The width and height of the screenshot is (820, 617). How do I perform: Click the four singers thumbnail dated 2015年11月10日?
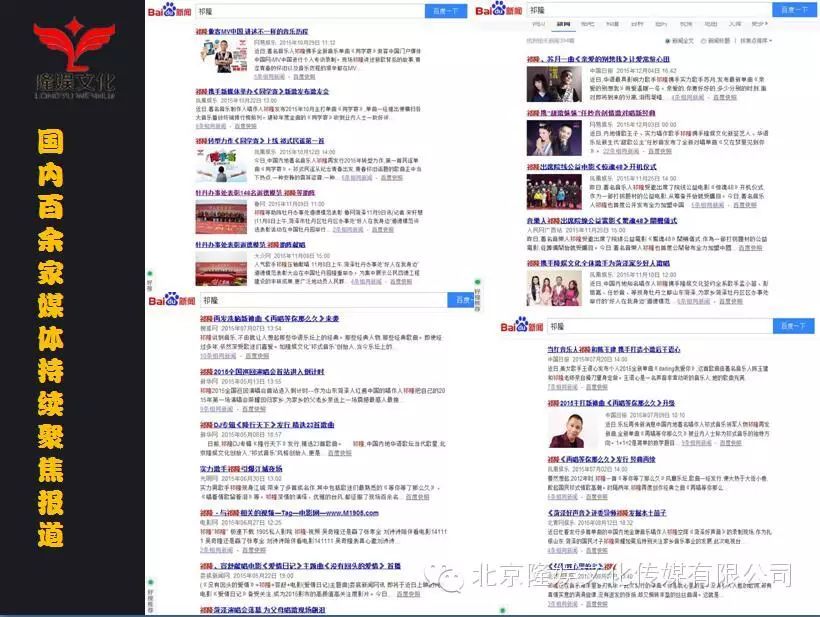554,288
